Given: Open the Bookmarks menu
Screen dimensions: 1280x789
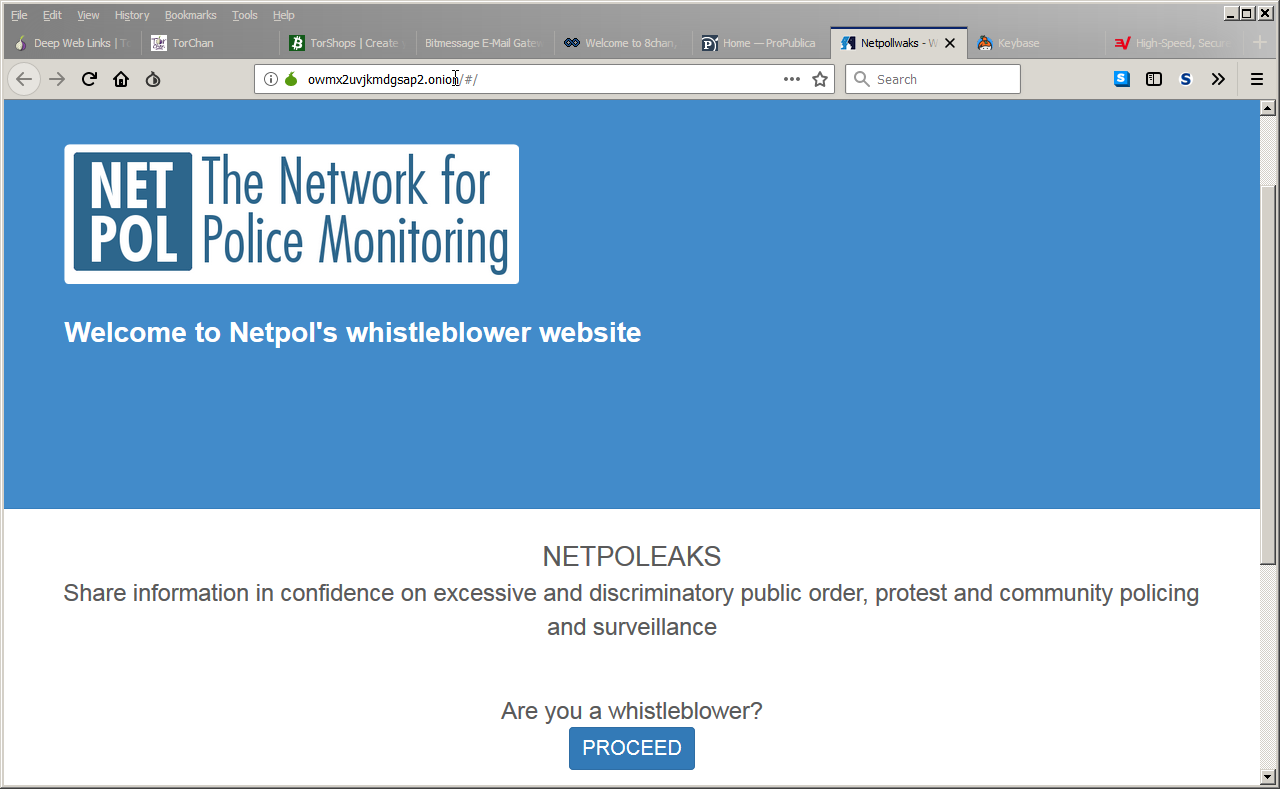Looking at the screenshot, I should click(x=190, y=15).
